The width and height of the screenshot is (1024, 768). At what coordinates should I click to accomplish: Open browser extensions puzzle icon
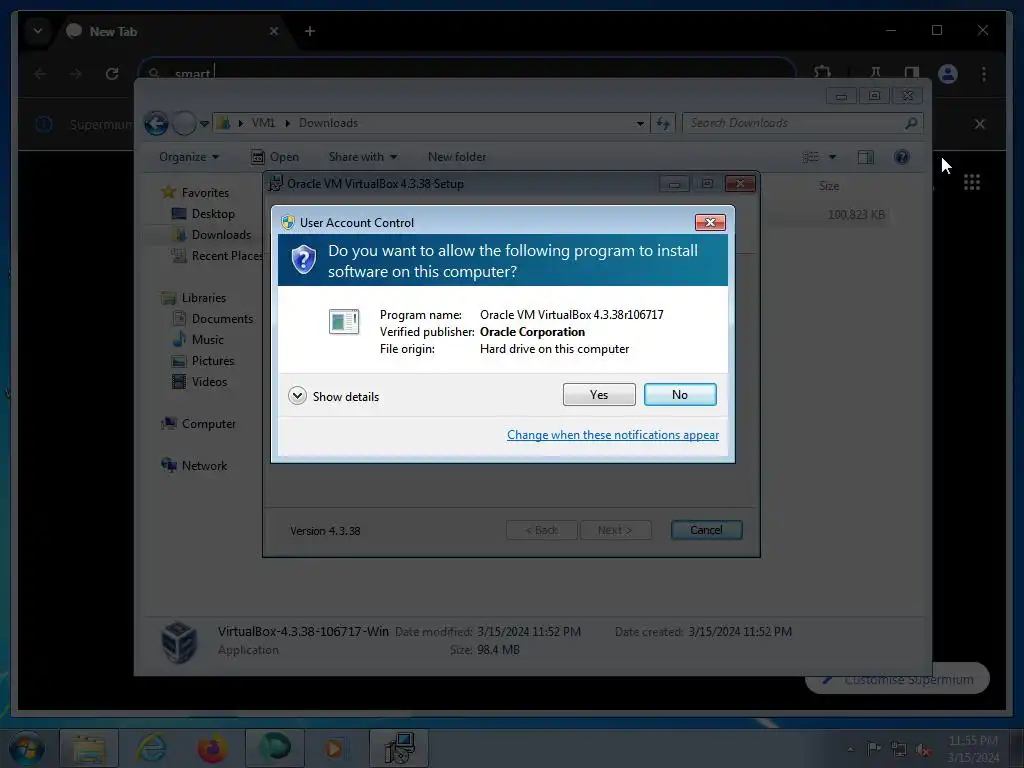822,73
